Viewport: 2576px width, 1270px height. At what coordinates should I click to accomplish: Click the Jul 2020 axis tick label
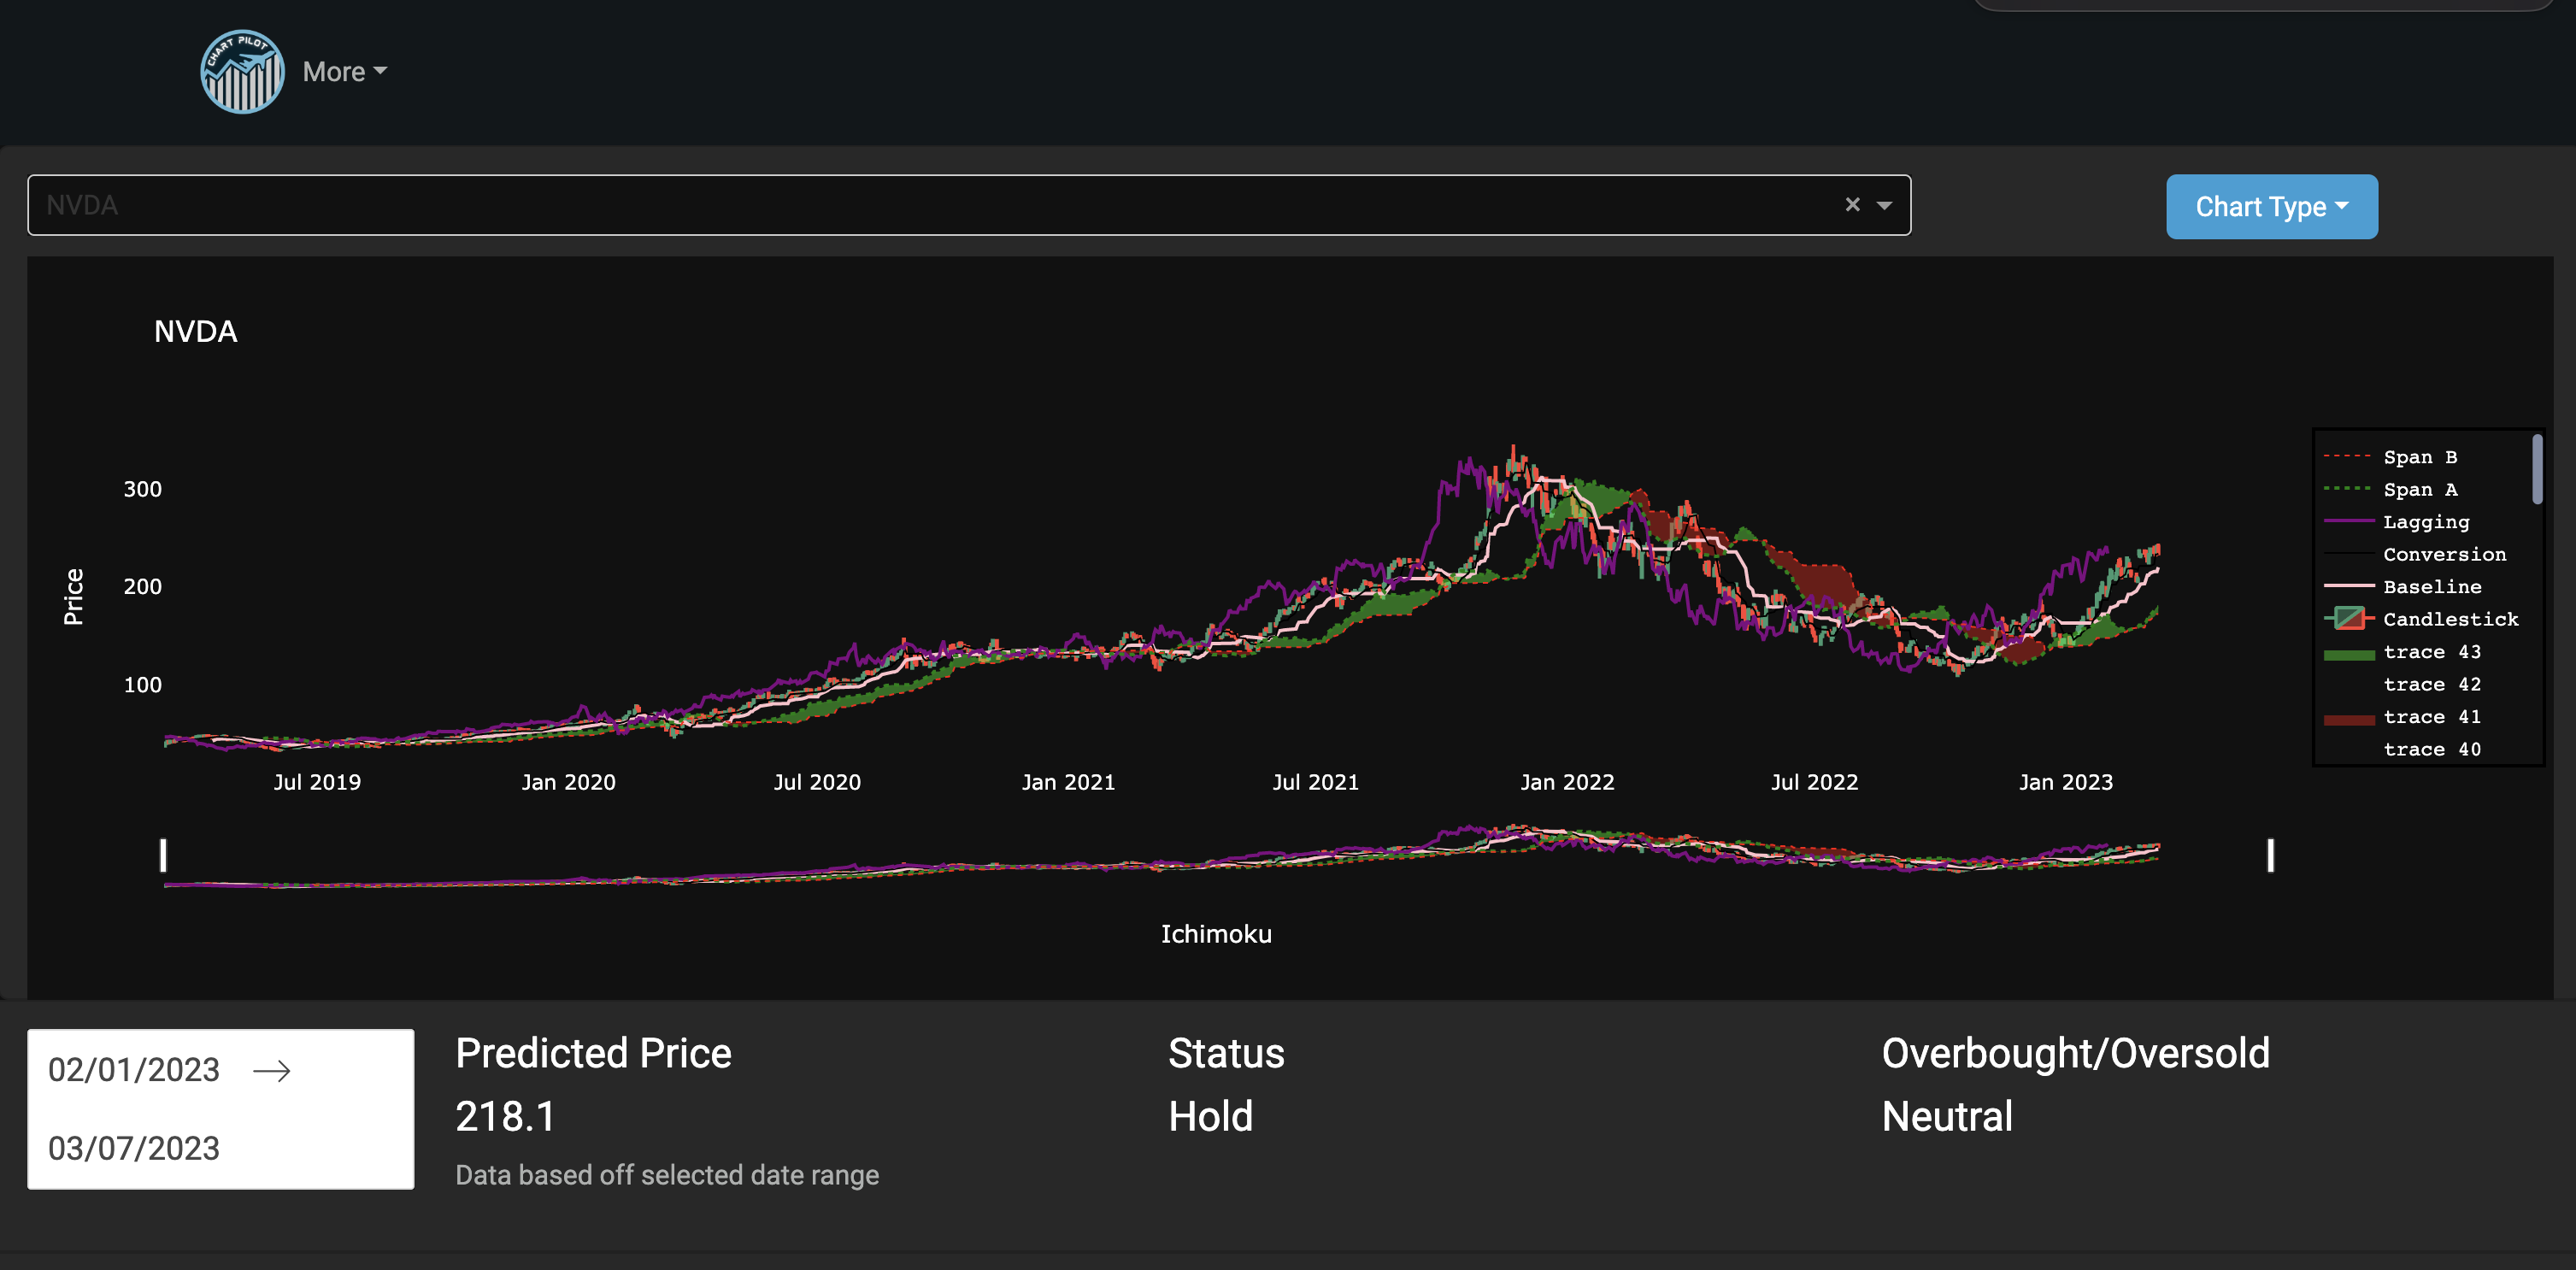coord(817,782)
